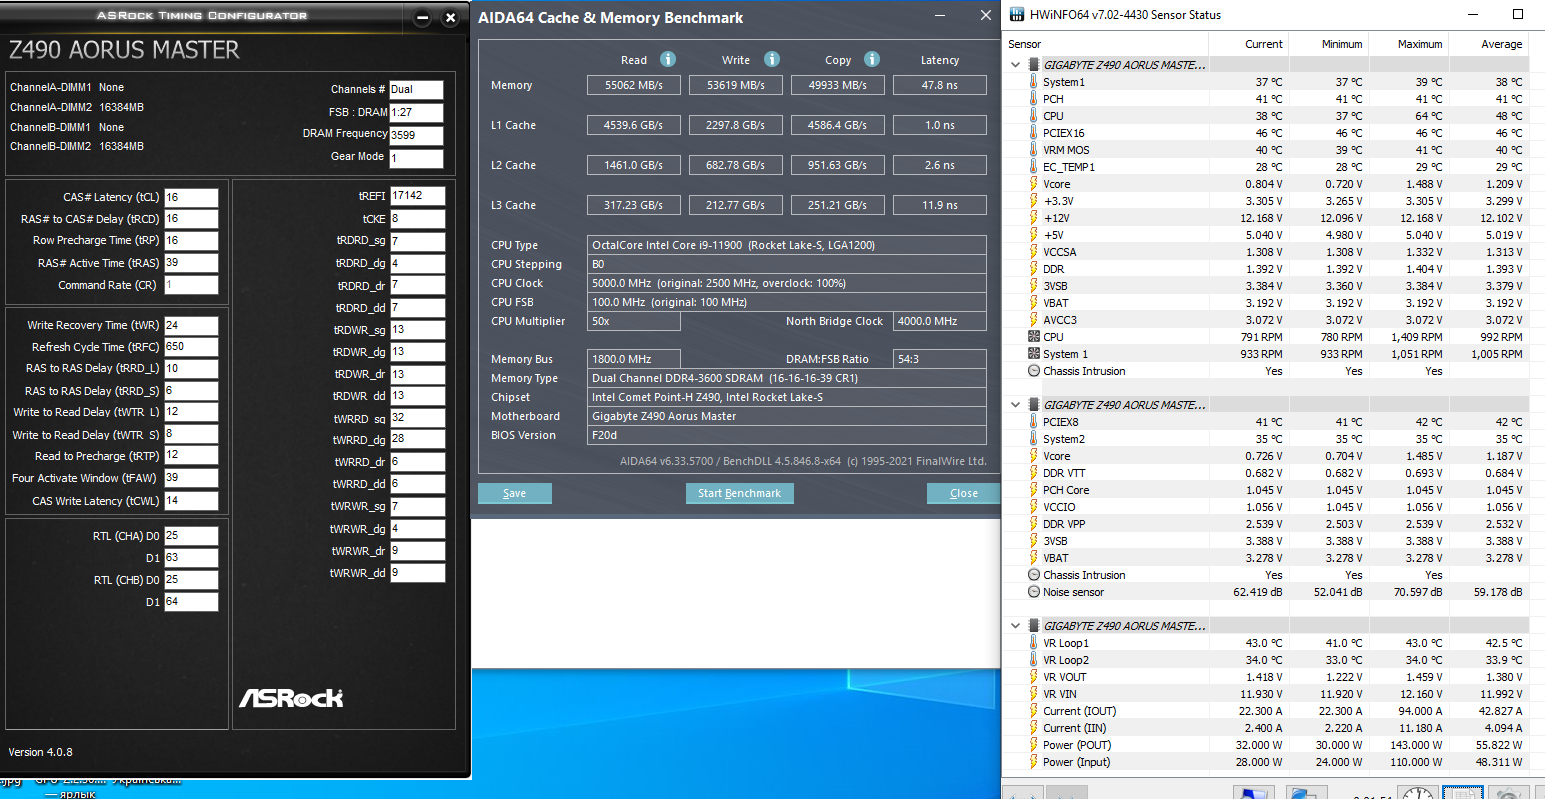Click the CPU fan icon at 791 RPM
Image resolution: width=1545 pixels, height=799 pixels.
click(1033, 337)
